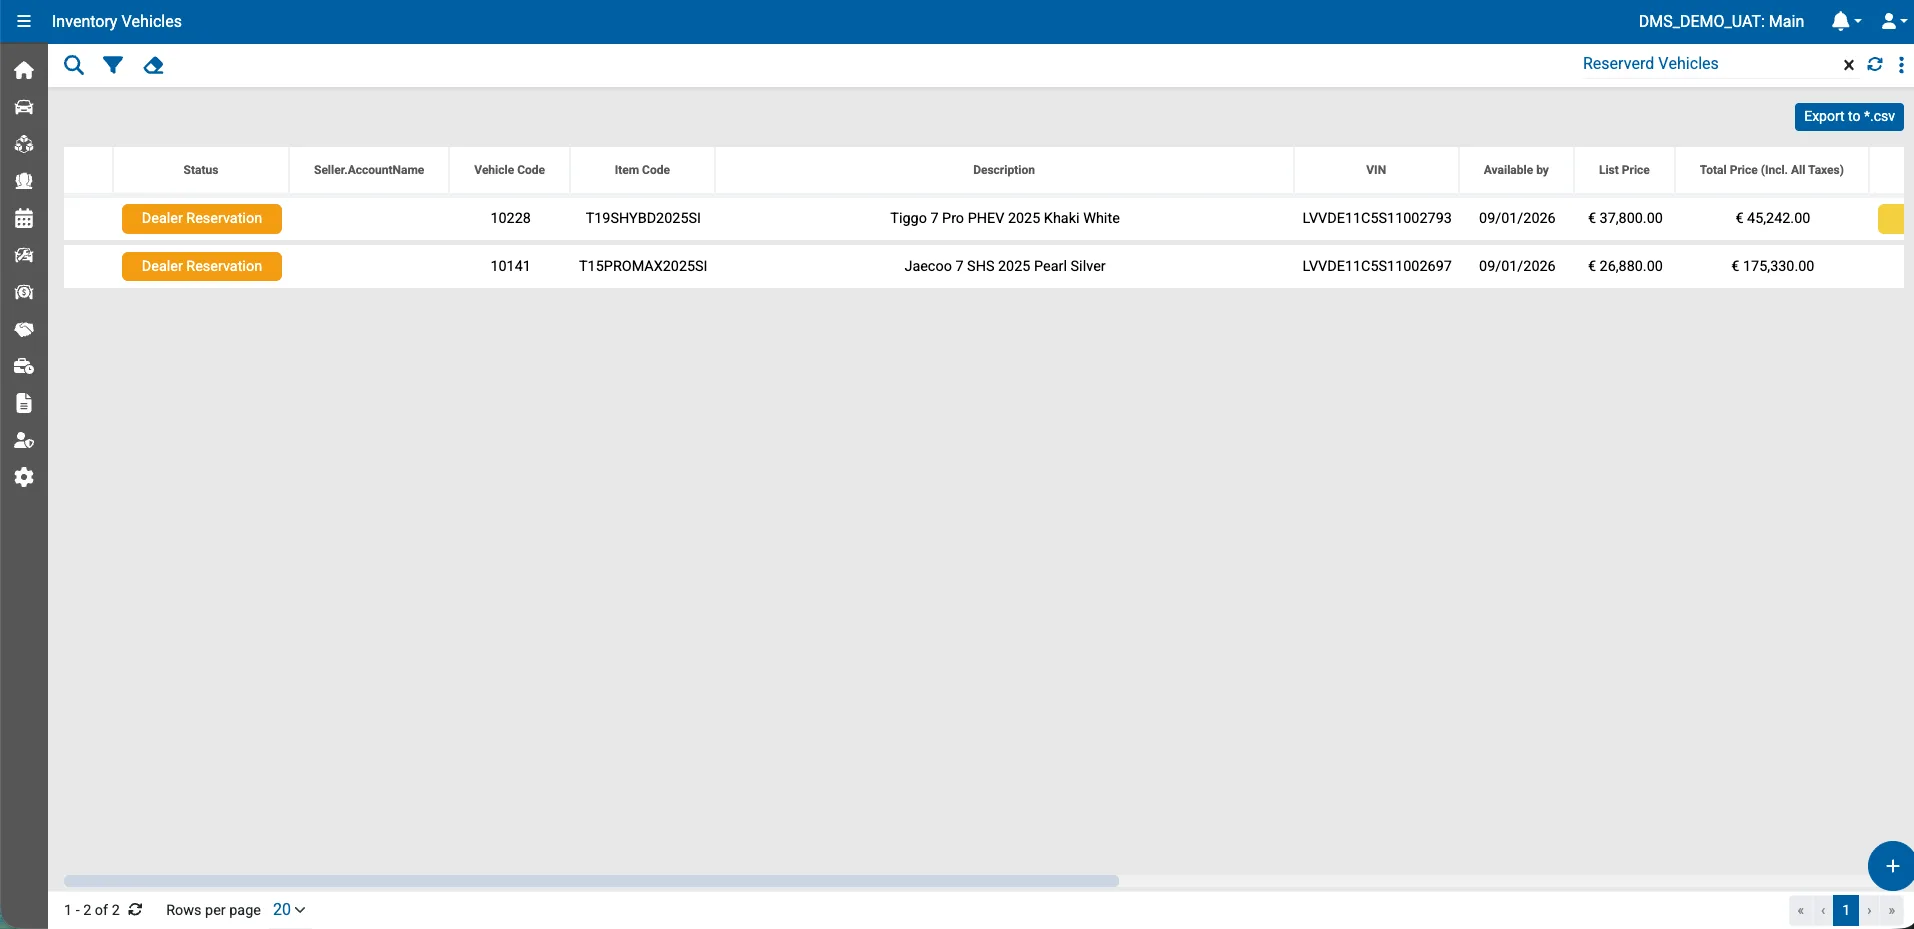Sort by Description column header
Viewport: 1914px width, 929px height.
click(x=1004, y=170)
